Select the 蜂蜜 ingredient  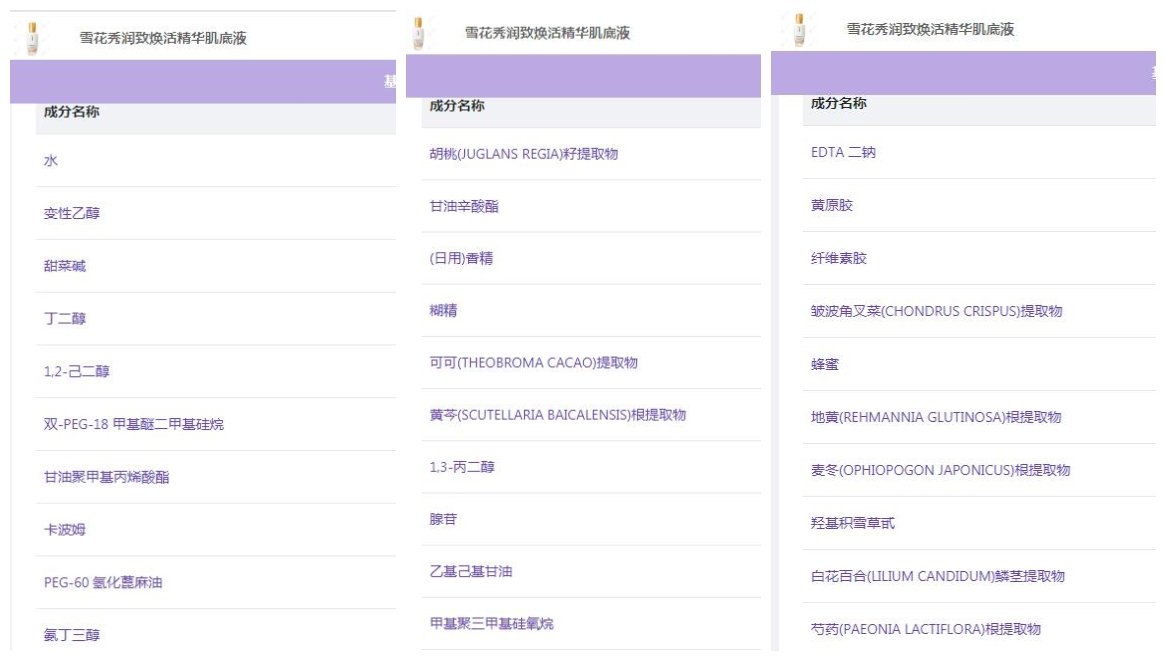pyautogui.click(x=825, y=364)
